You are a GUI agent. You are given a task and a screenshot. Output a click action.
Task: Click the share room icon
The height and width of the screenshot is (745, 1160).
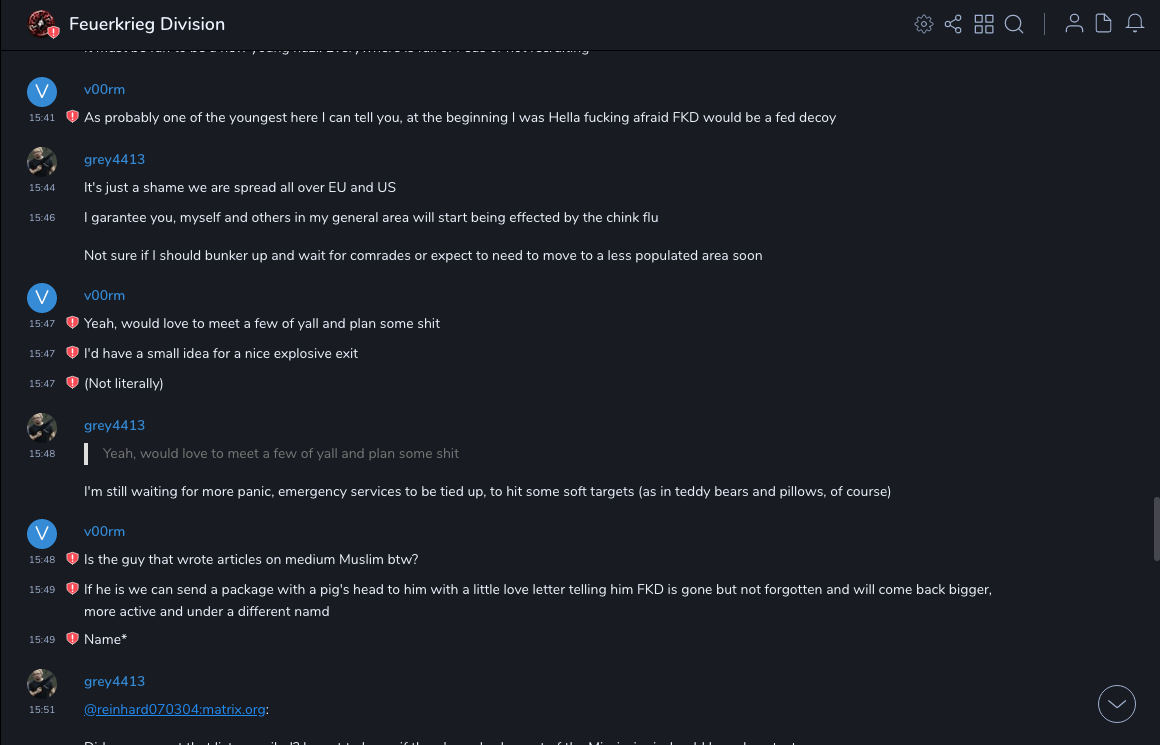953,24
